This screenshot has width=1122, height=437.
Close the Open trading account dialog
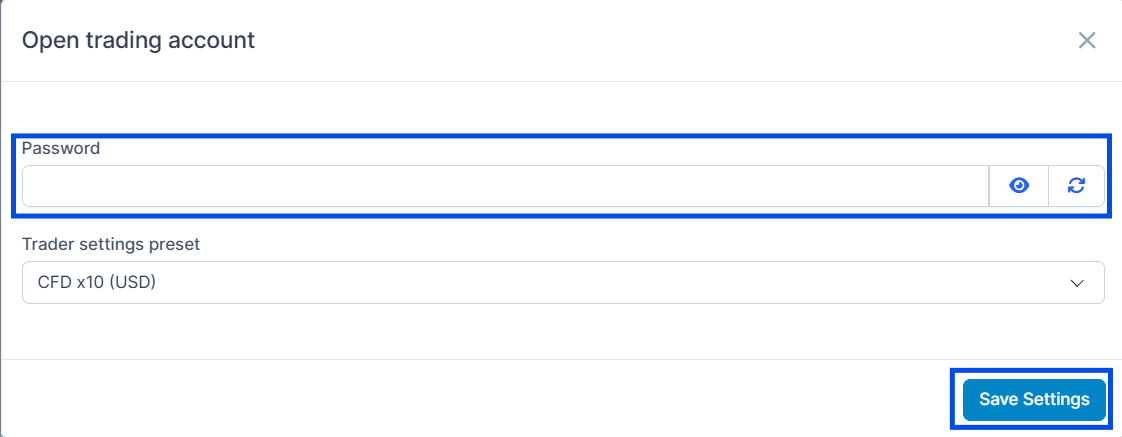1087,41
